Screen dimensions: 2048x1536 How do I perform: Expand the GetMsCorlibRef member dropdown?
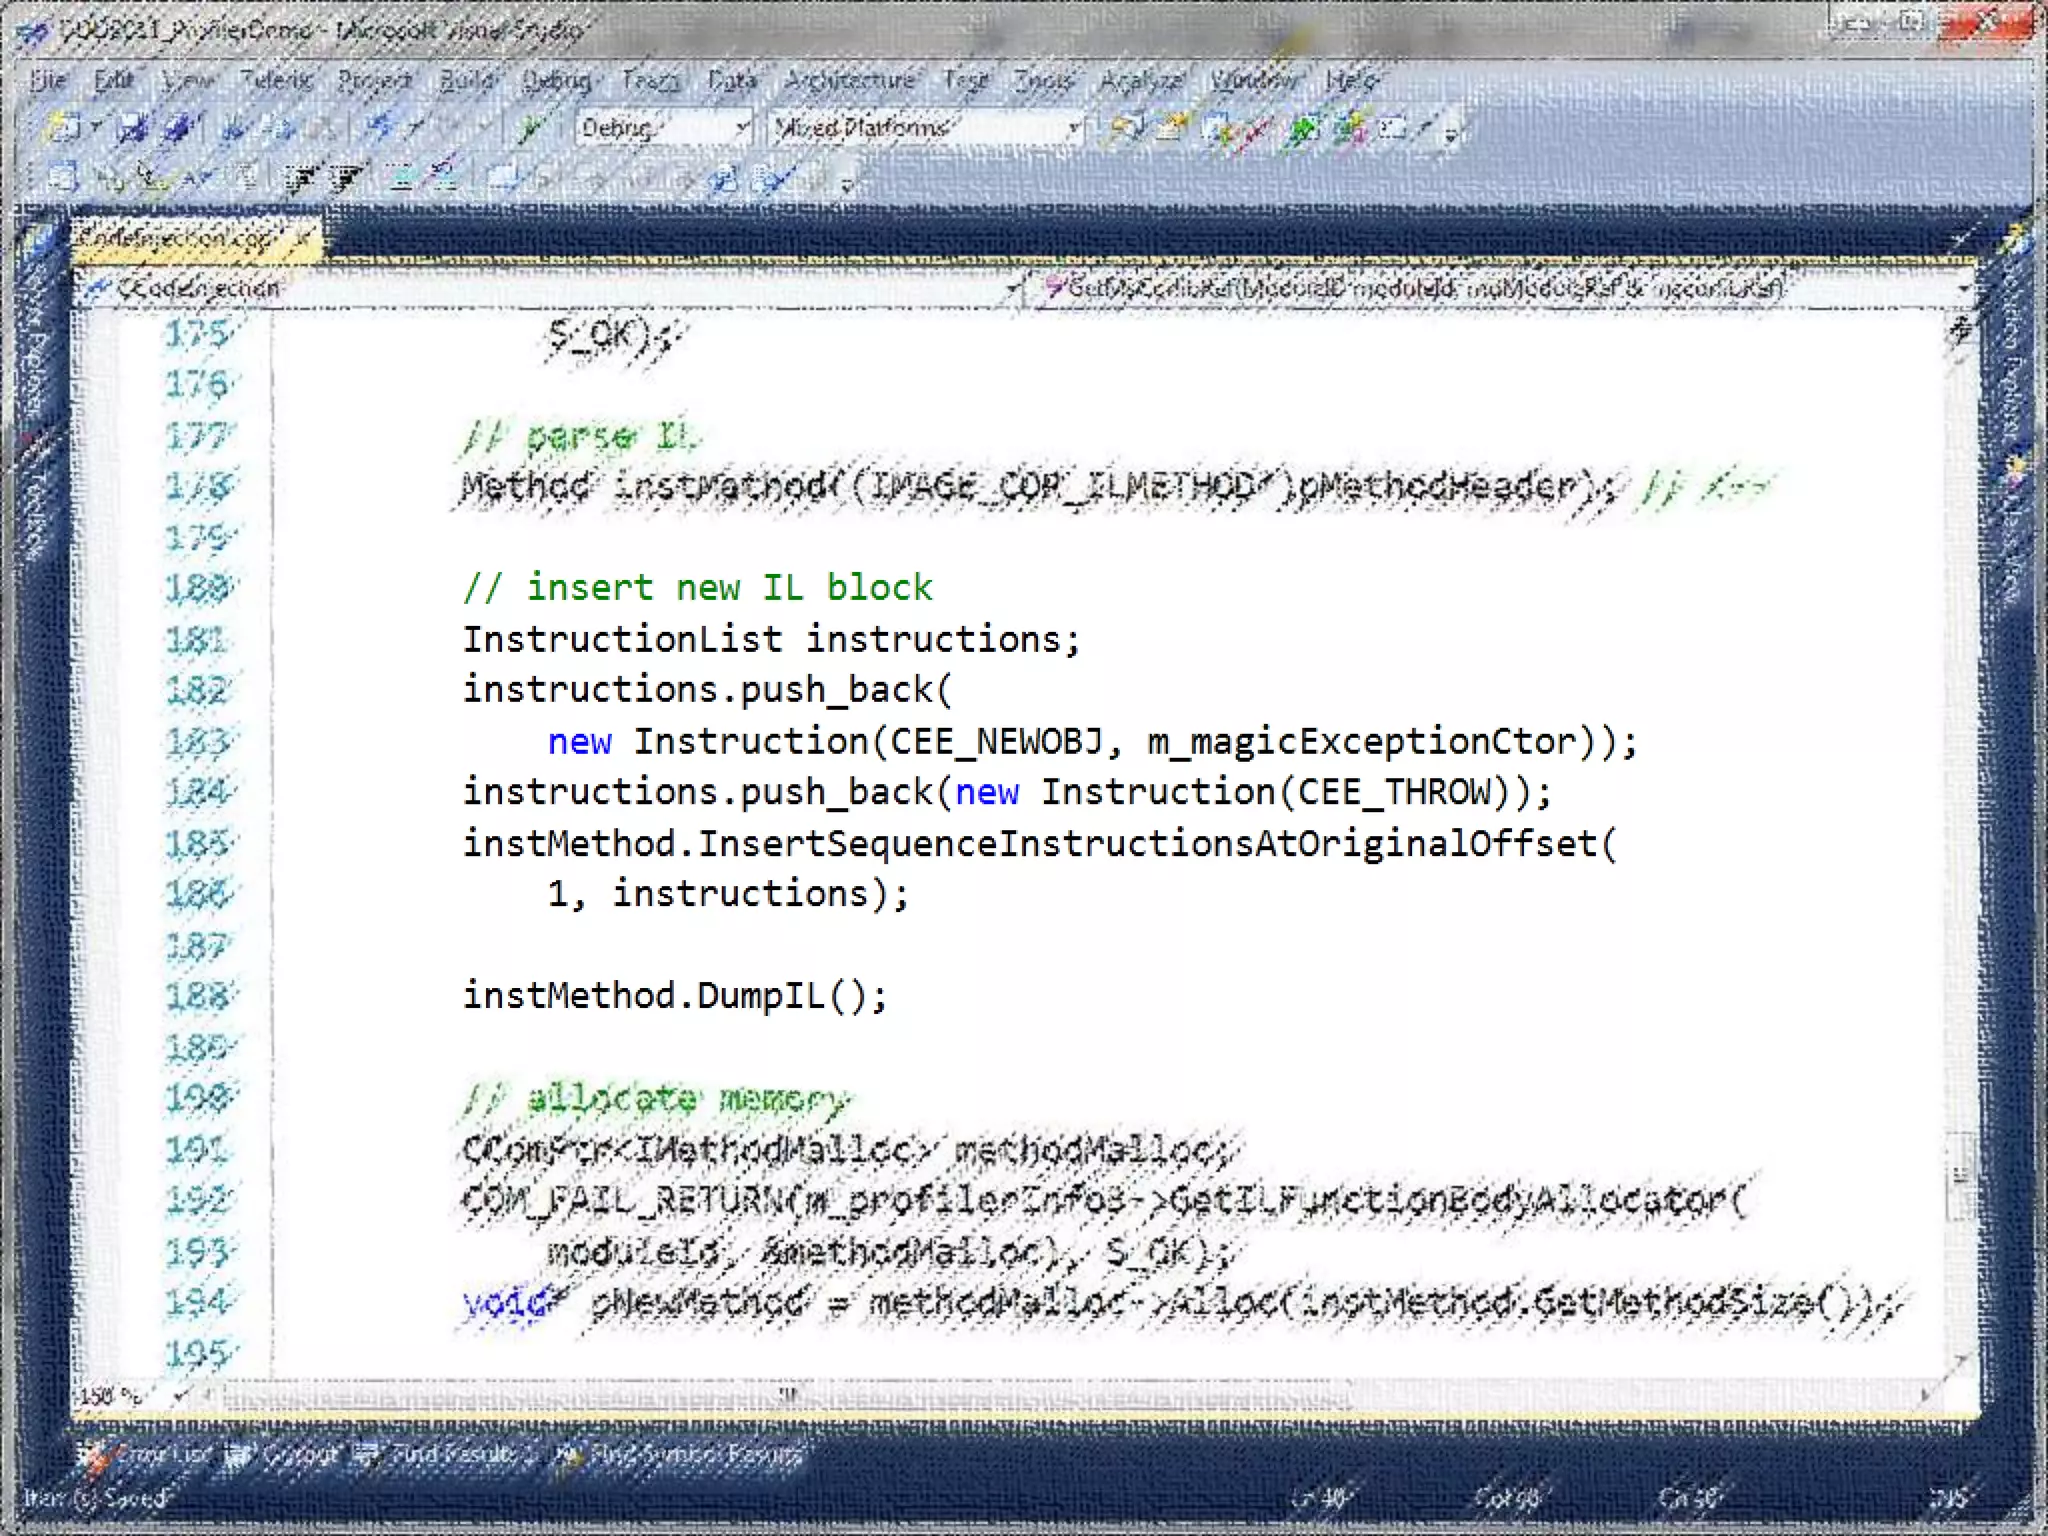(x=1962, y=289)
